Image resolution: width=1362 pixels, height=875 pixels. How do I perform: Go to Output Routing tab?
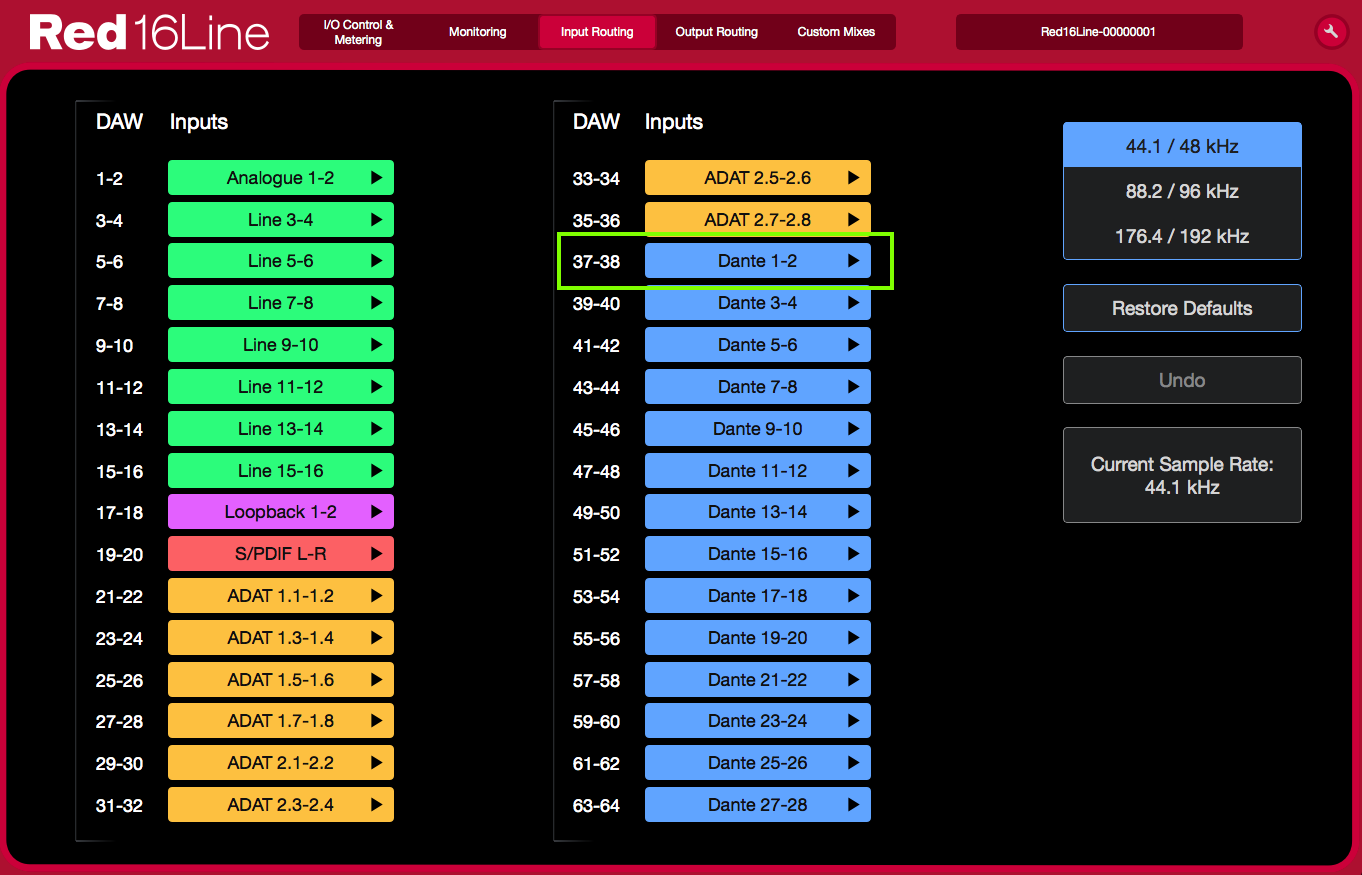(716, 32)
